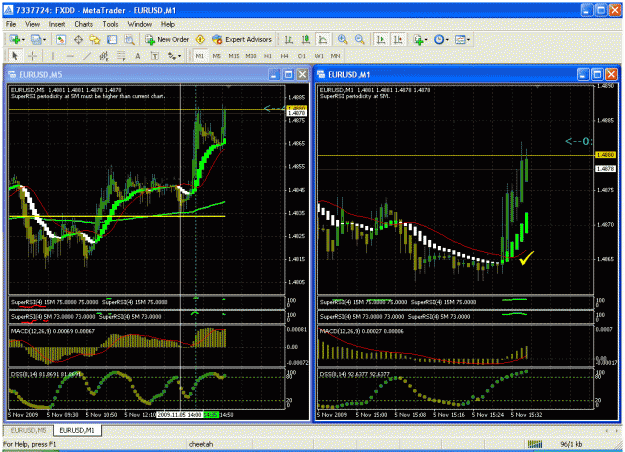Open the Navigator folder-star icon

pyautogui.click(x=95, y=39)
